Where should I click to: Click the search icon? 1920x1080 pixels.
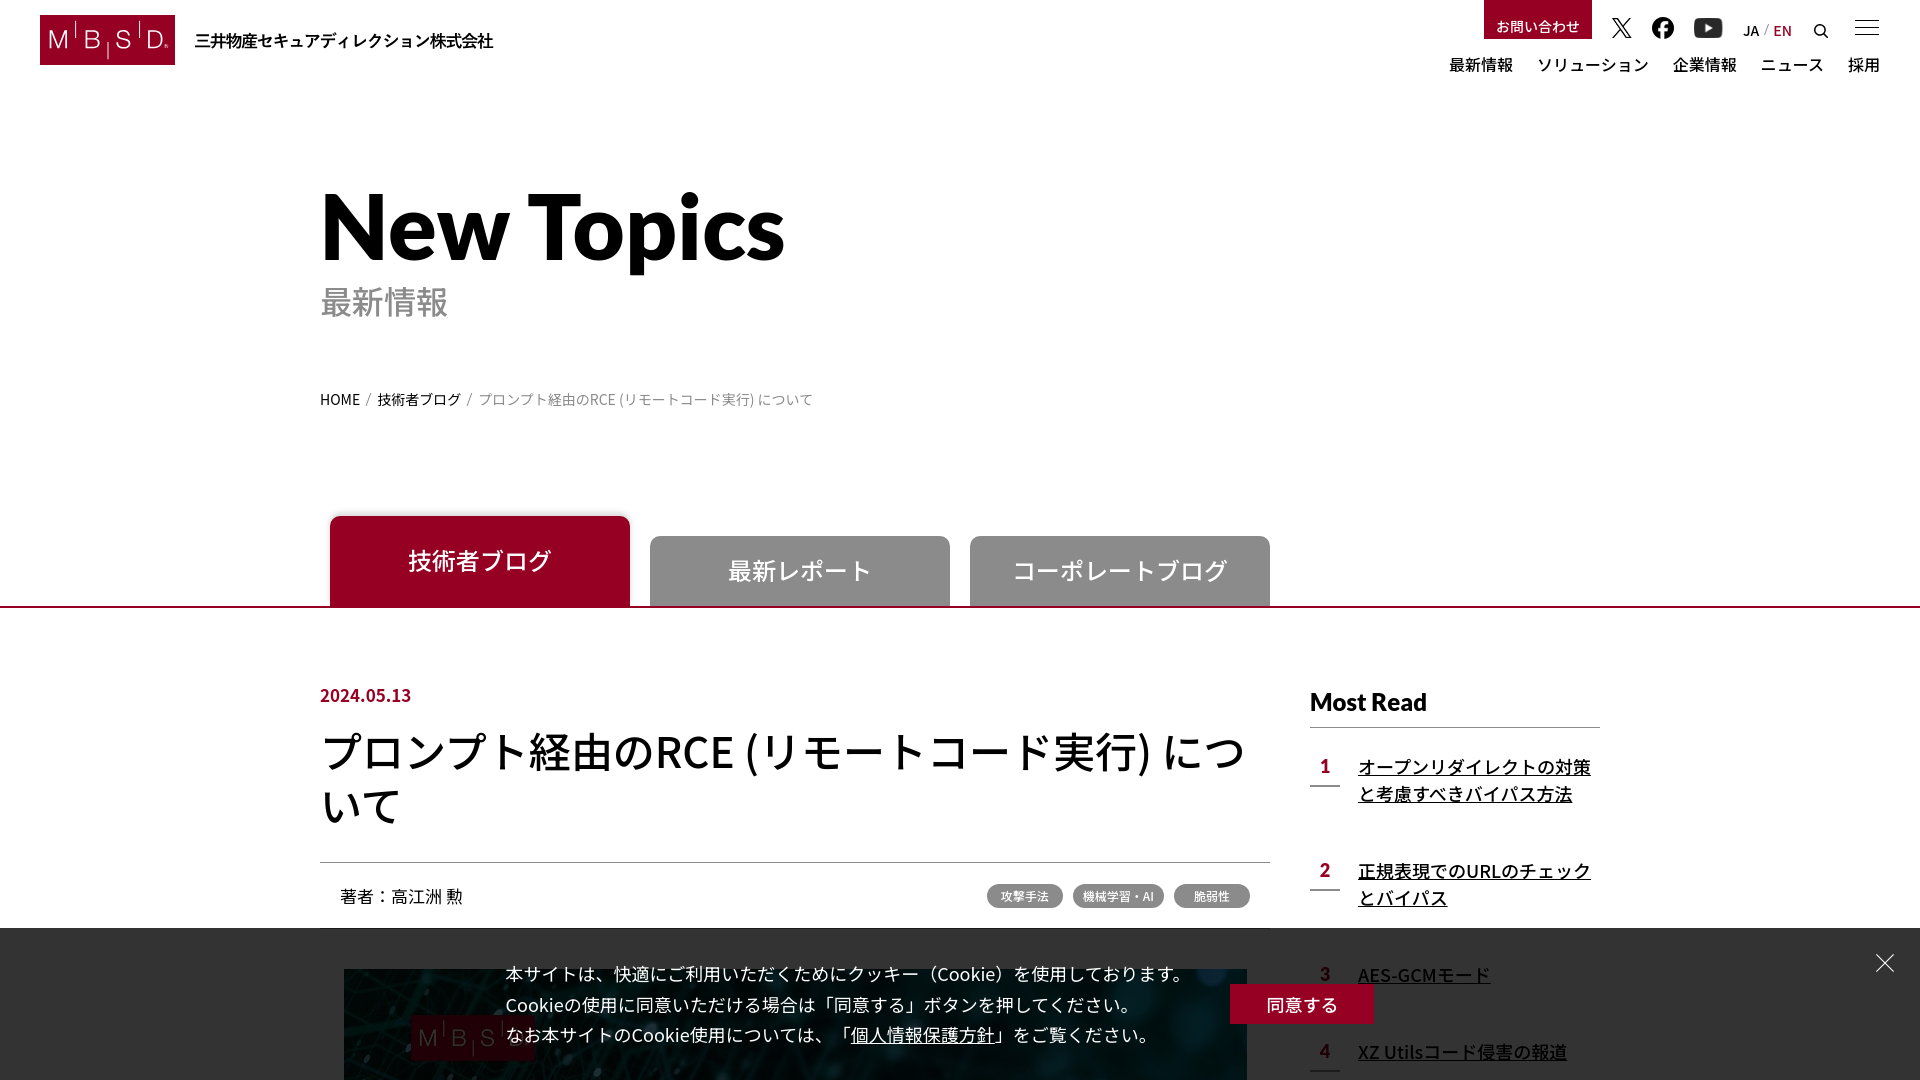pyautogui.click(x=1821, y=30)
